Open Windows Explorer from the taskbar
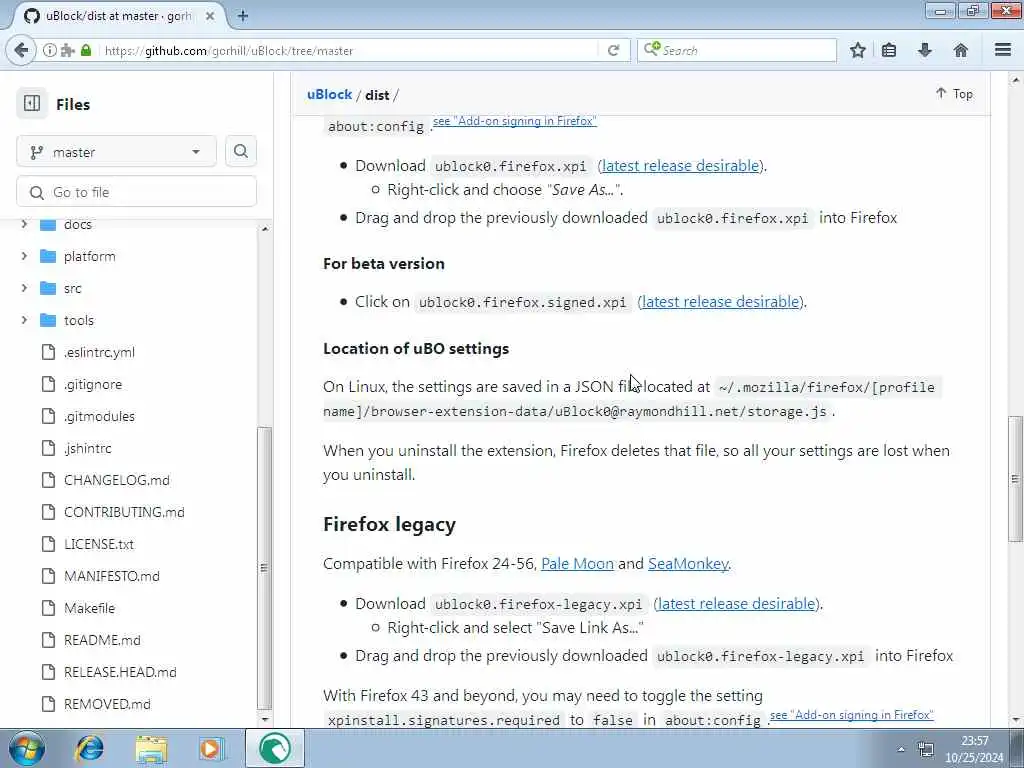The image size is (1024, 768). (x=151, y=748)
